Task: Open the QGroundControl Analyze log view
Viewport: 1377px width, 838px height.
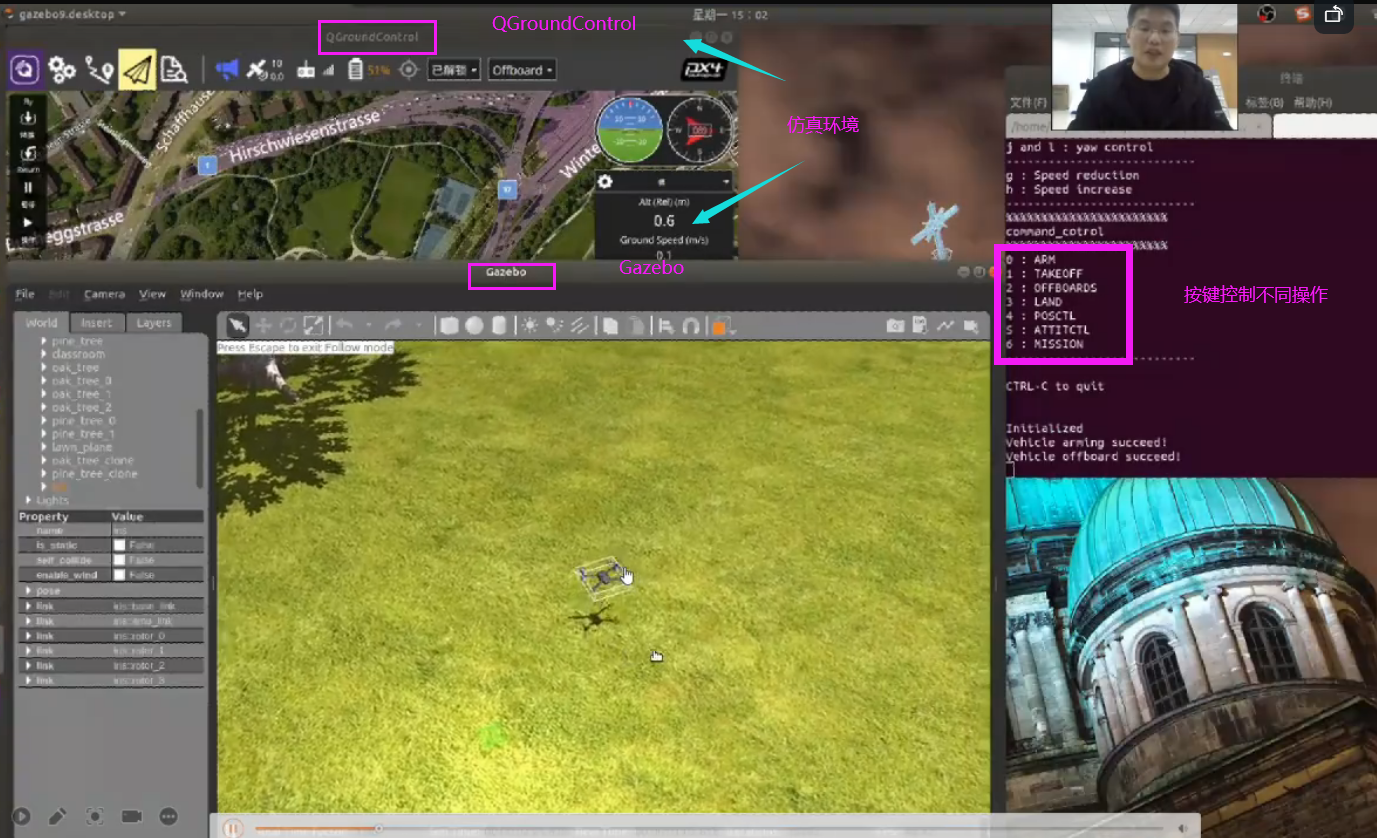Action: (x=174, y=69)
